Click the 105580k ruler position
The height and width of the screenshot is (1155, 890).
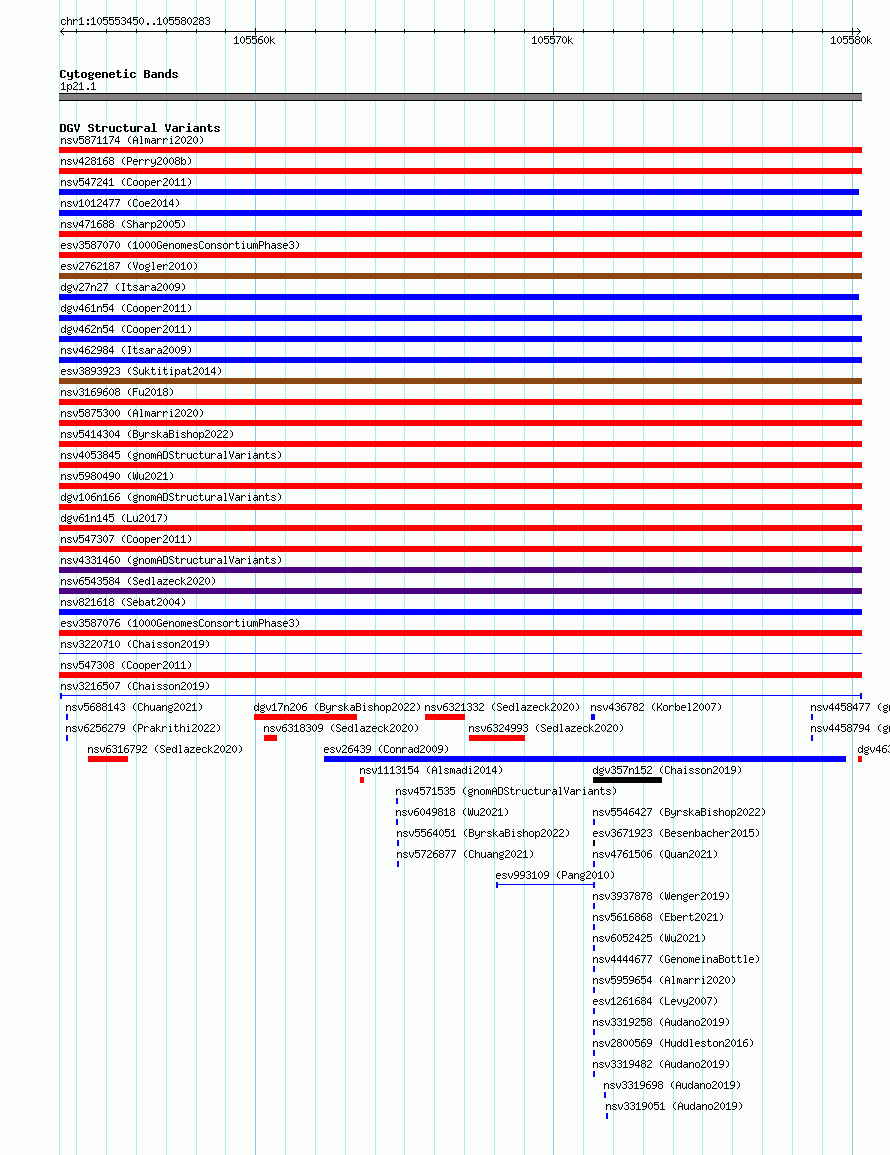click(851, 40)
